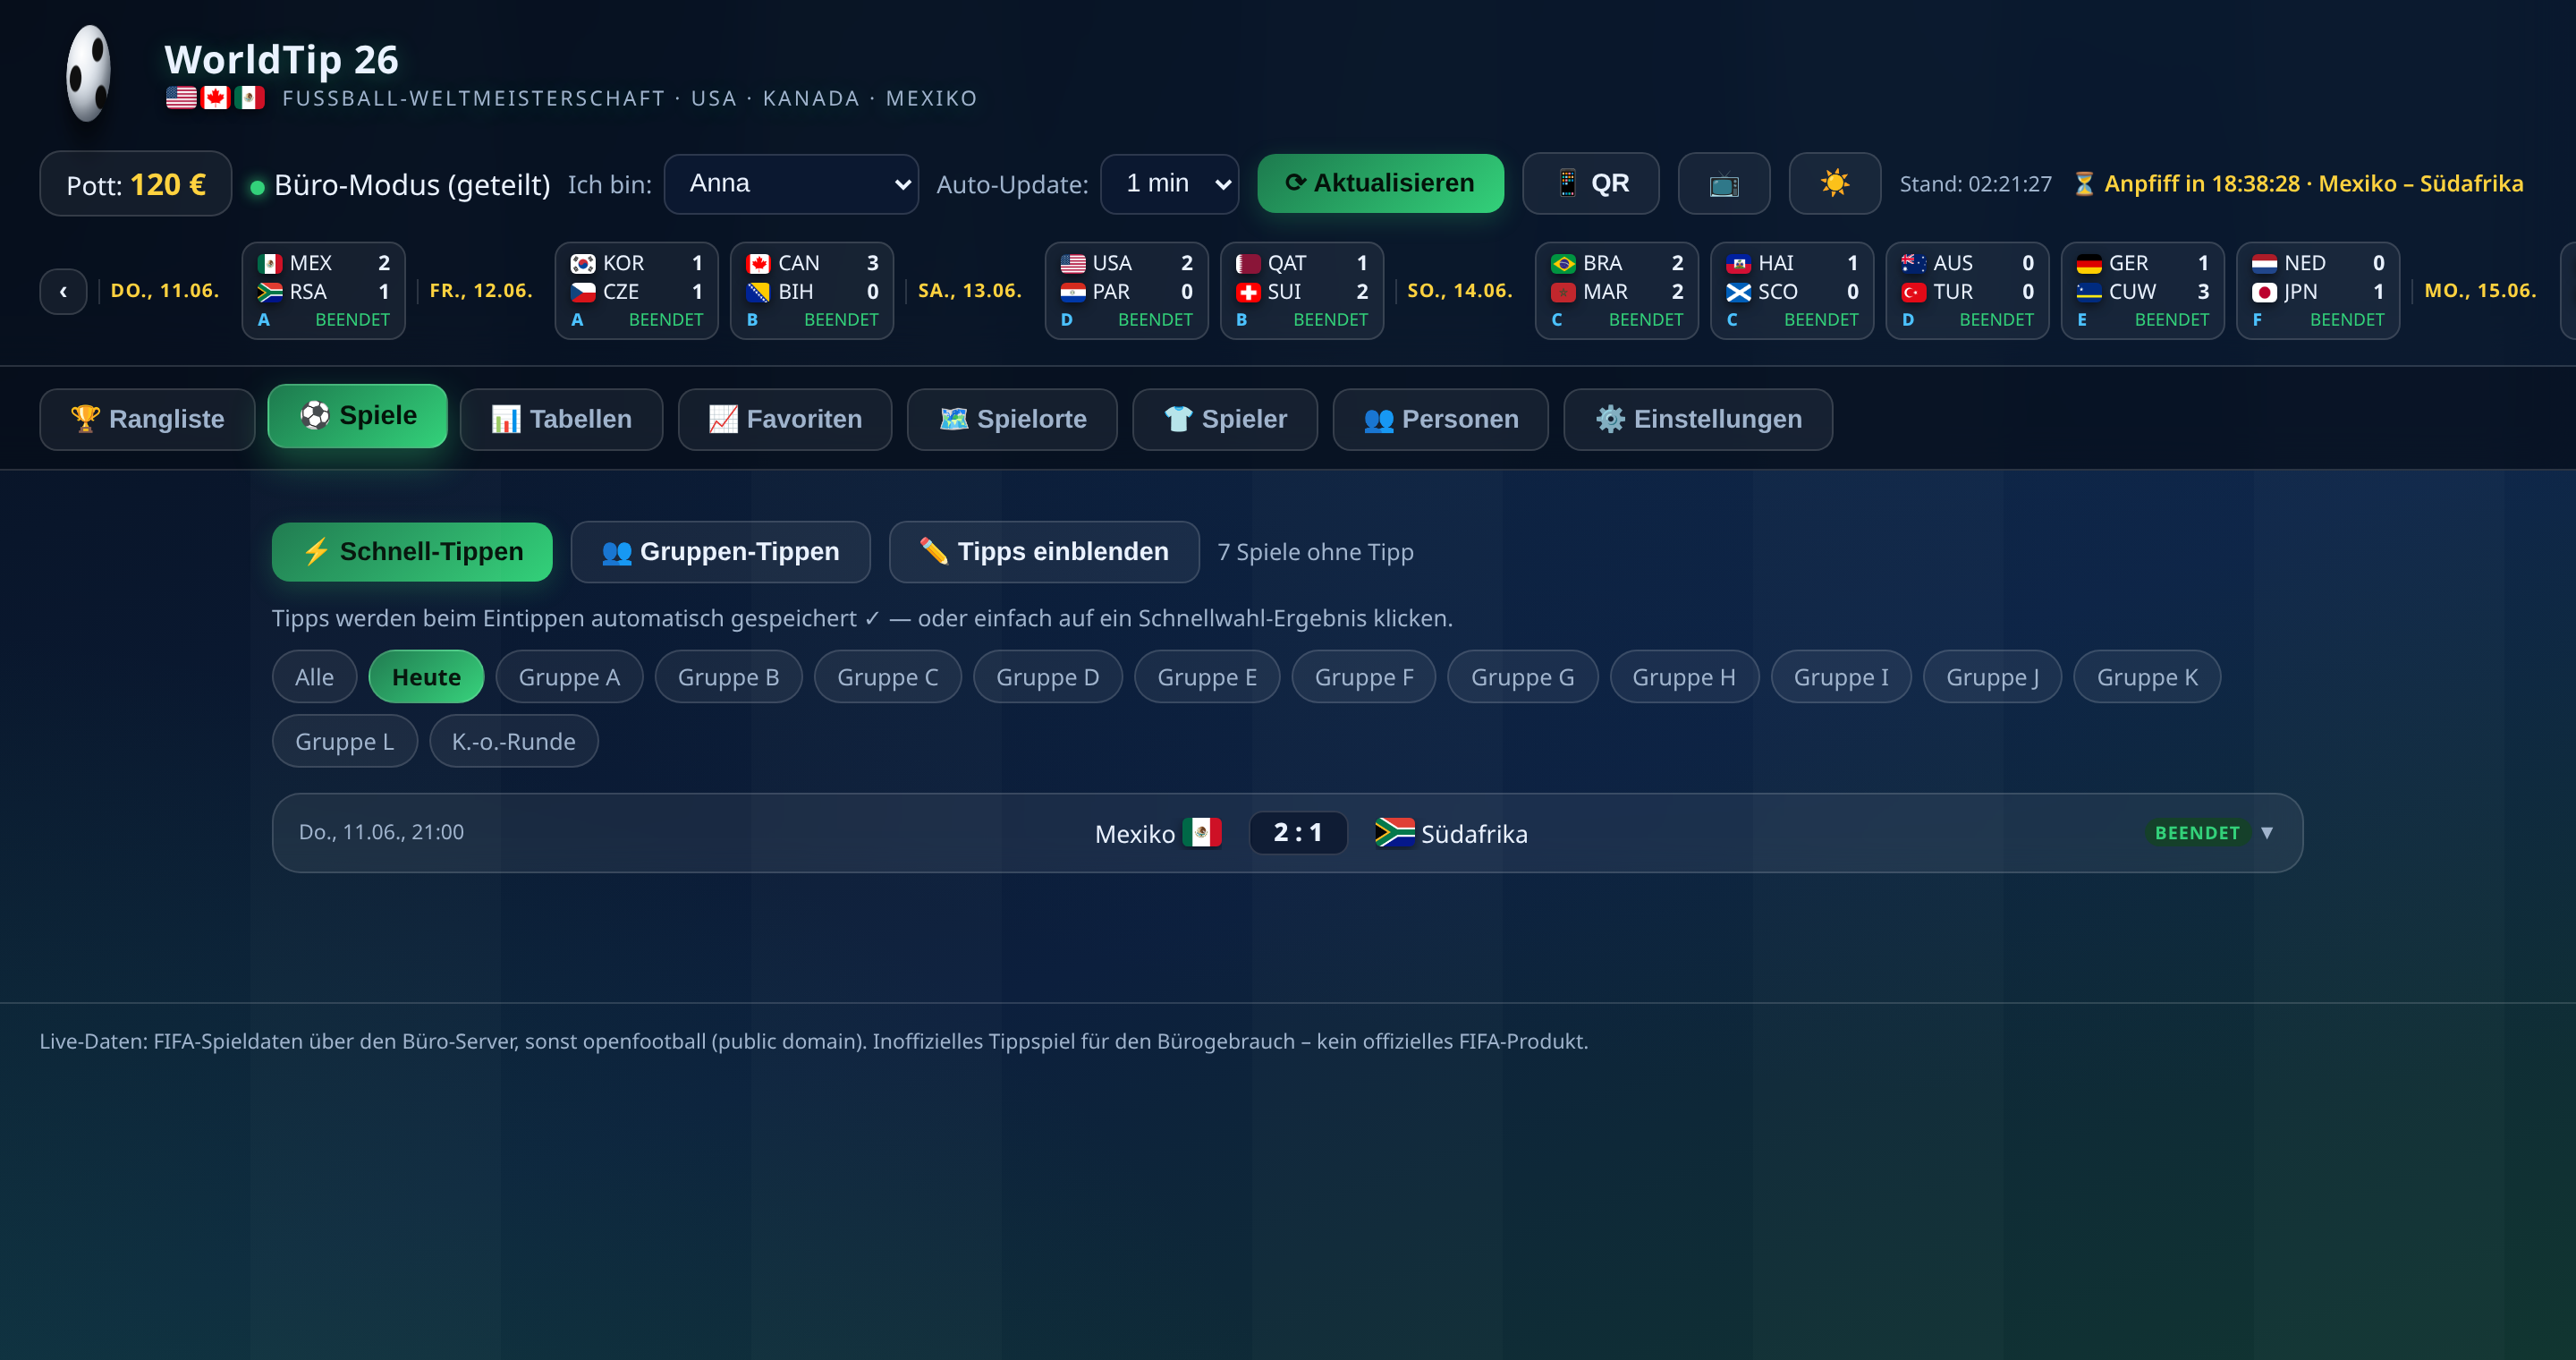Select the QAT vs SUI ticker card

point(1301,291)
